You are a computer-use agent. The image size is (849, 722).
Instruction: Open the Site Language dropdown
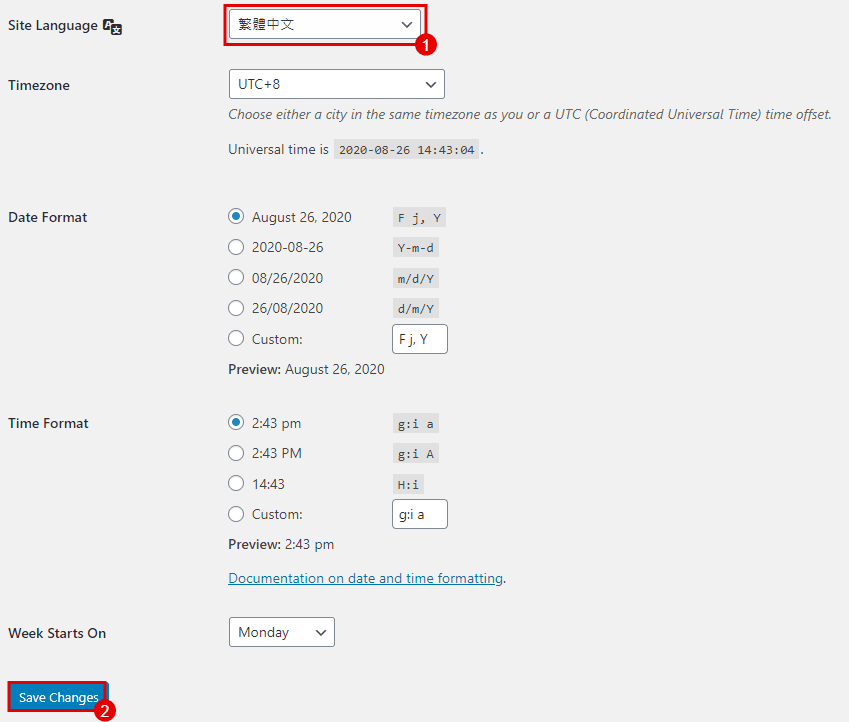(x=324, y=24)
